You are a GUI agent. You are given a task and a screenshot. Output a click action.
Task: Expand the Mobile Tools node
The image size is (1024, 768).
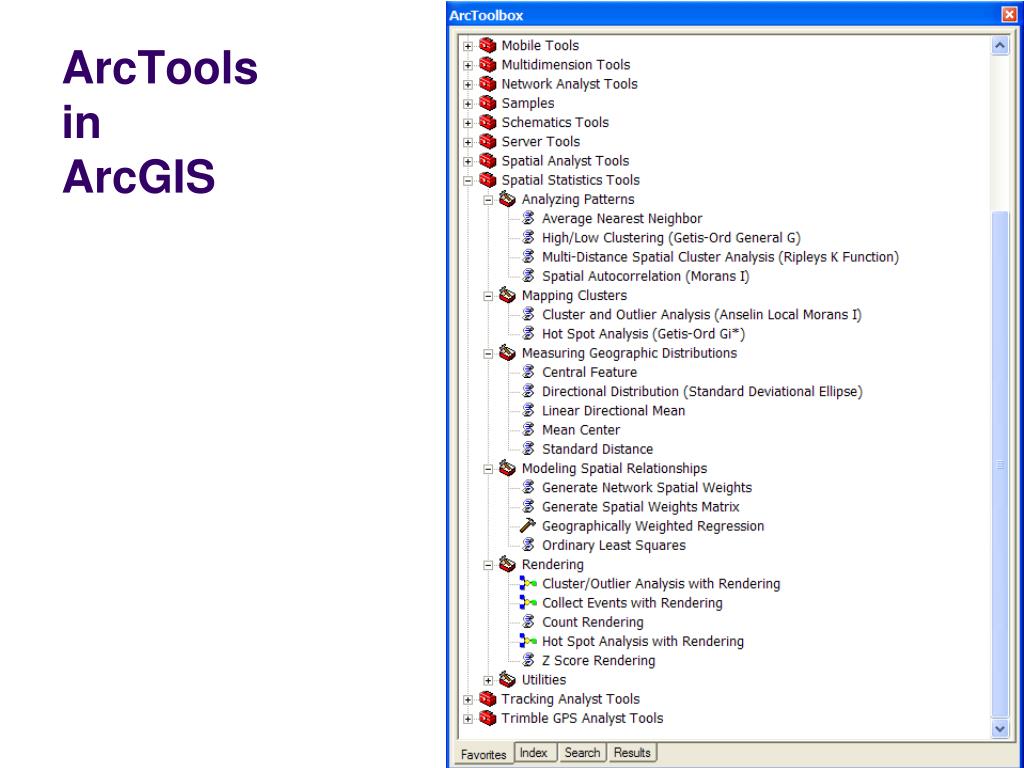[468, 46]
